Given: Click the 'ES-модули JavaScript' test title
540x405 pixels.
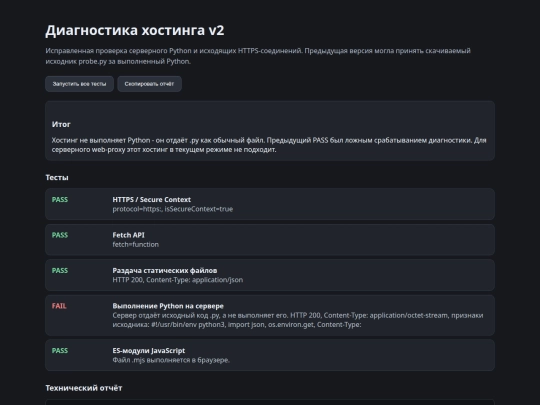Looking at the screenshot, I should 149,351.
